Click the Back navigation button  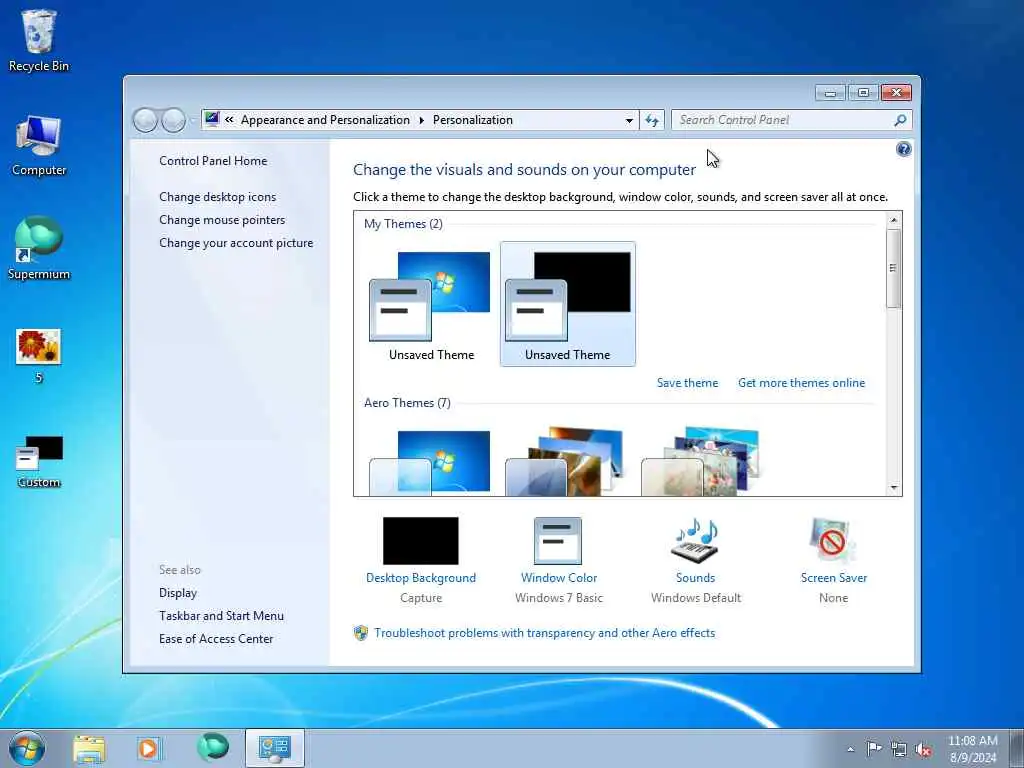coord(145,120)
